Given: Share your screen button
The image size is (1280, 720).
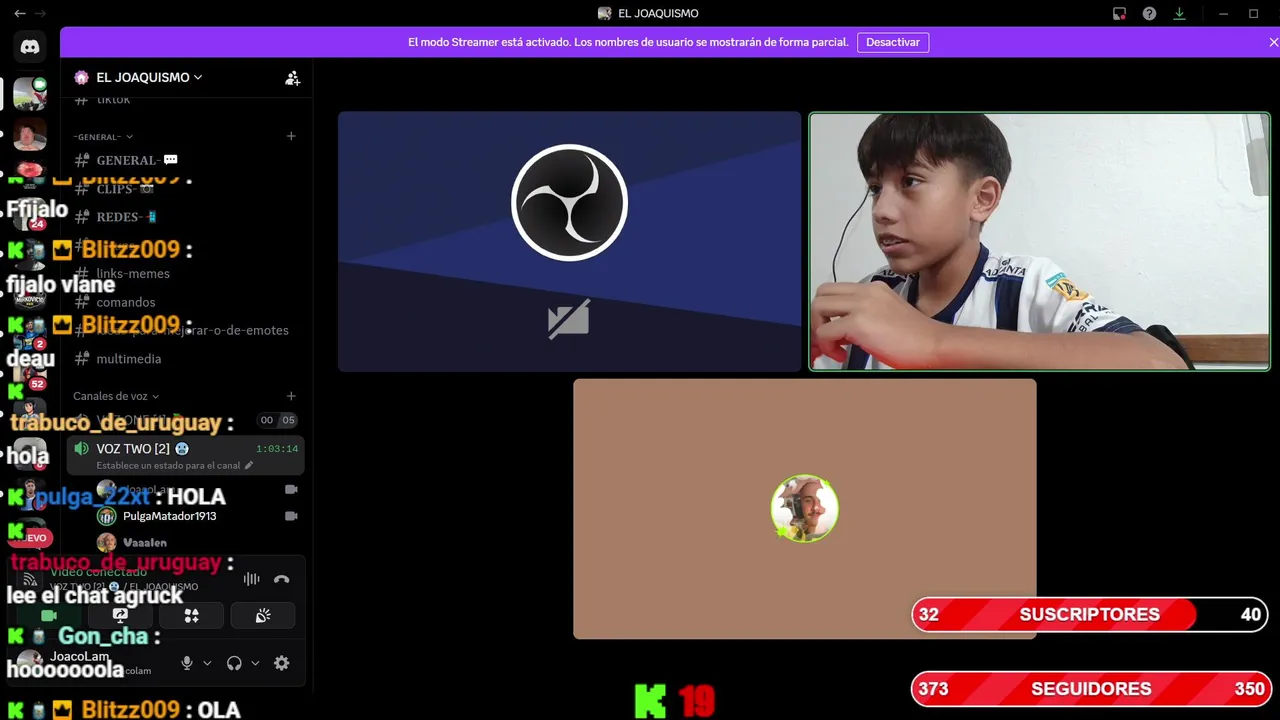Looking at the screenshot, I should pos(120,615).
